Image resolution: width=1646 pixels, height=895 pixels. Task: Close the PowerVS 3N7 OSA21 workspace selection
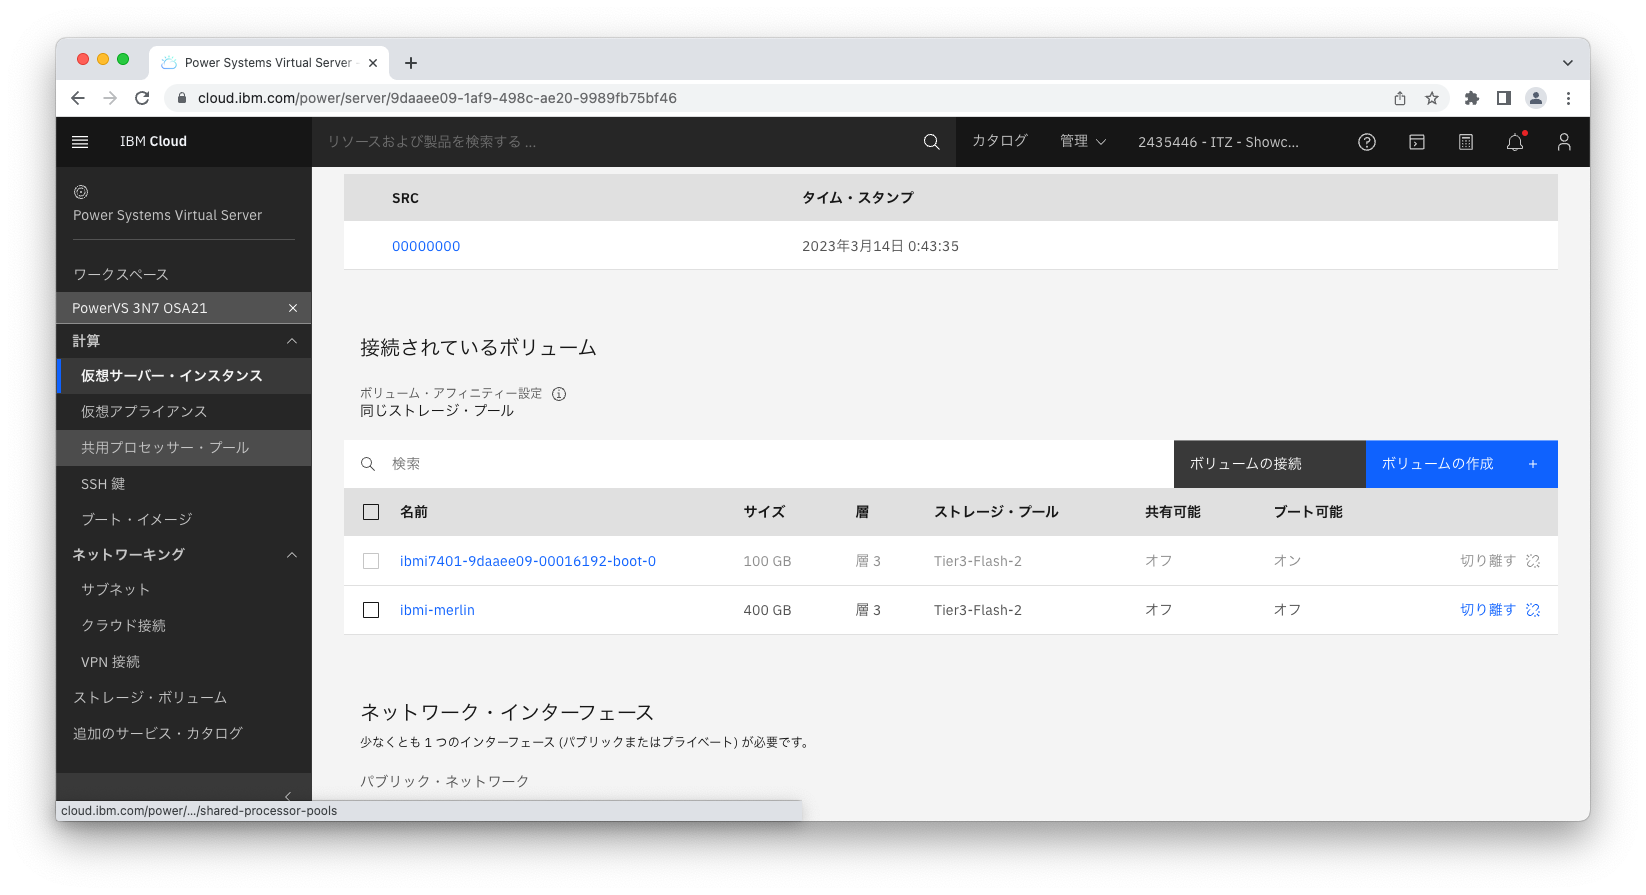pos(293,308)
